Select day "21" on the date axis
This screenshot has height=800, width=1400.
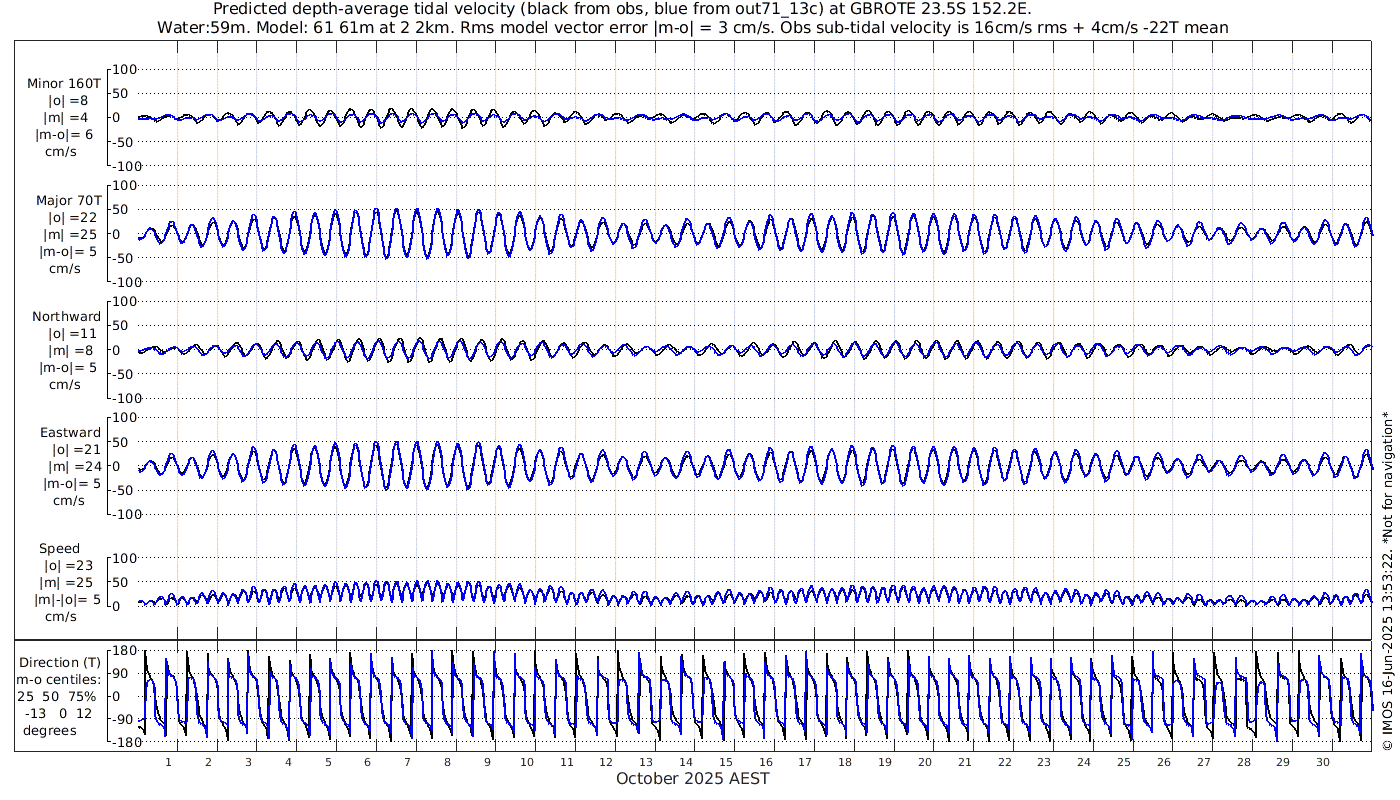[x=964, y=762]
